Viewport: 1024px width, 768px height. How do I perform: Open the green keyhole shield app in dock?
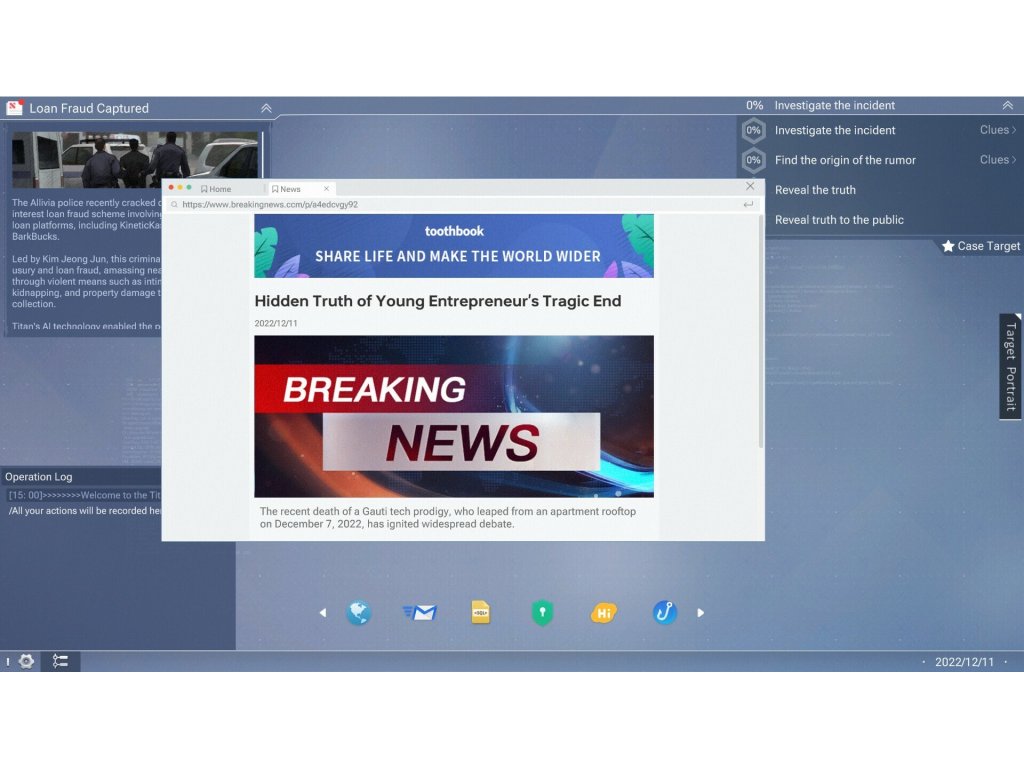click(x=542, y=613)
